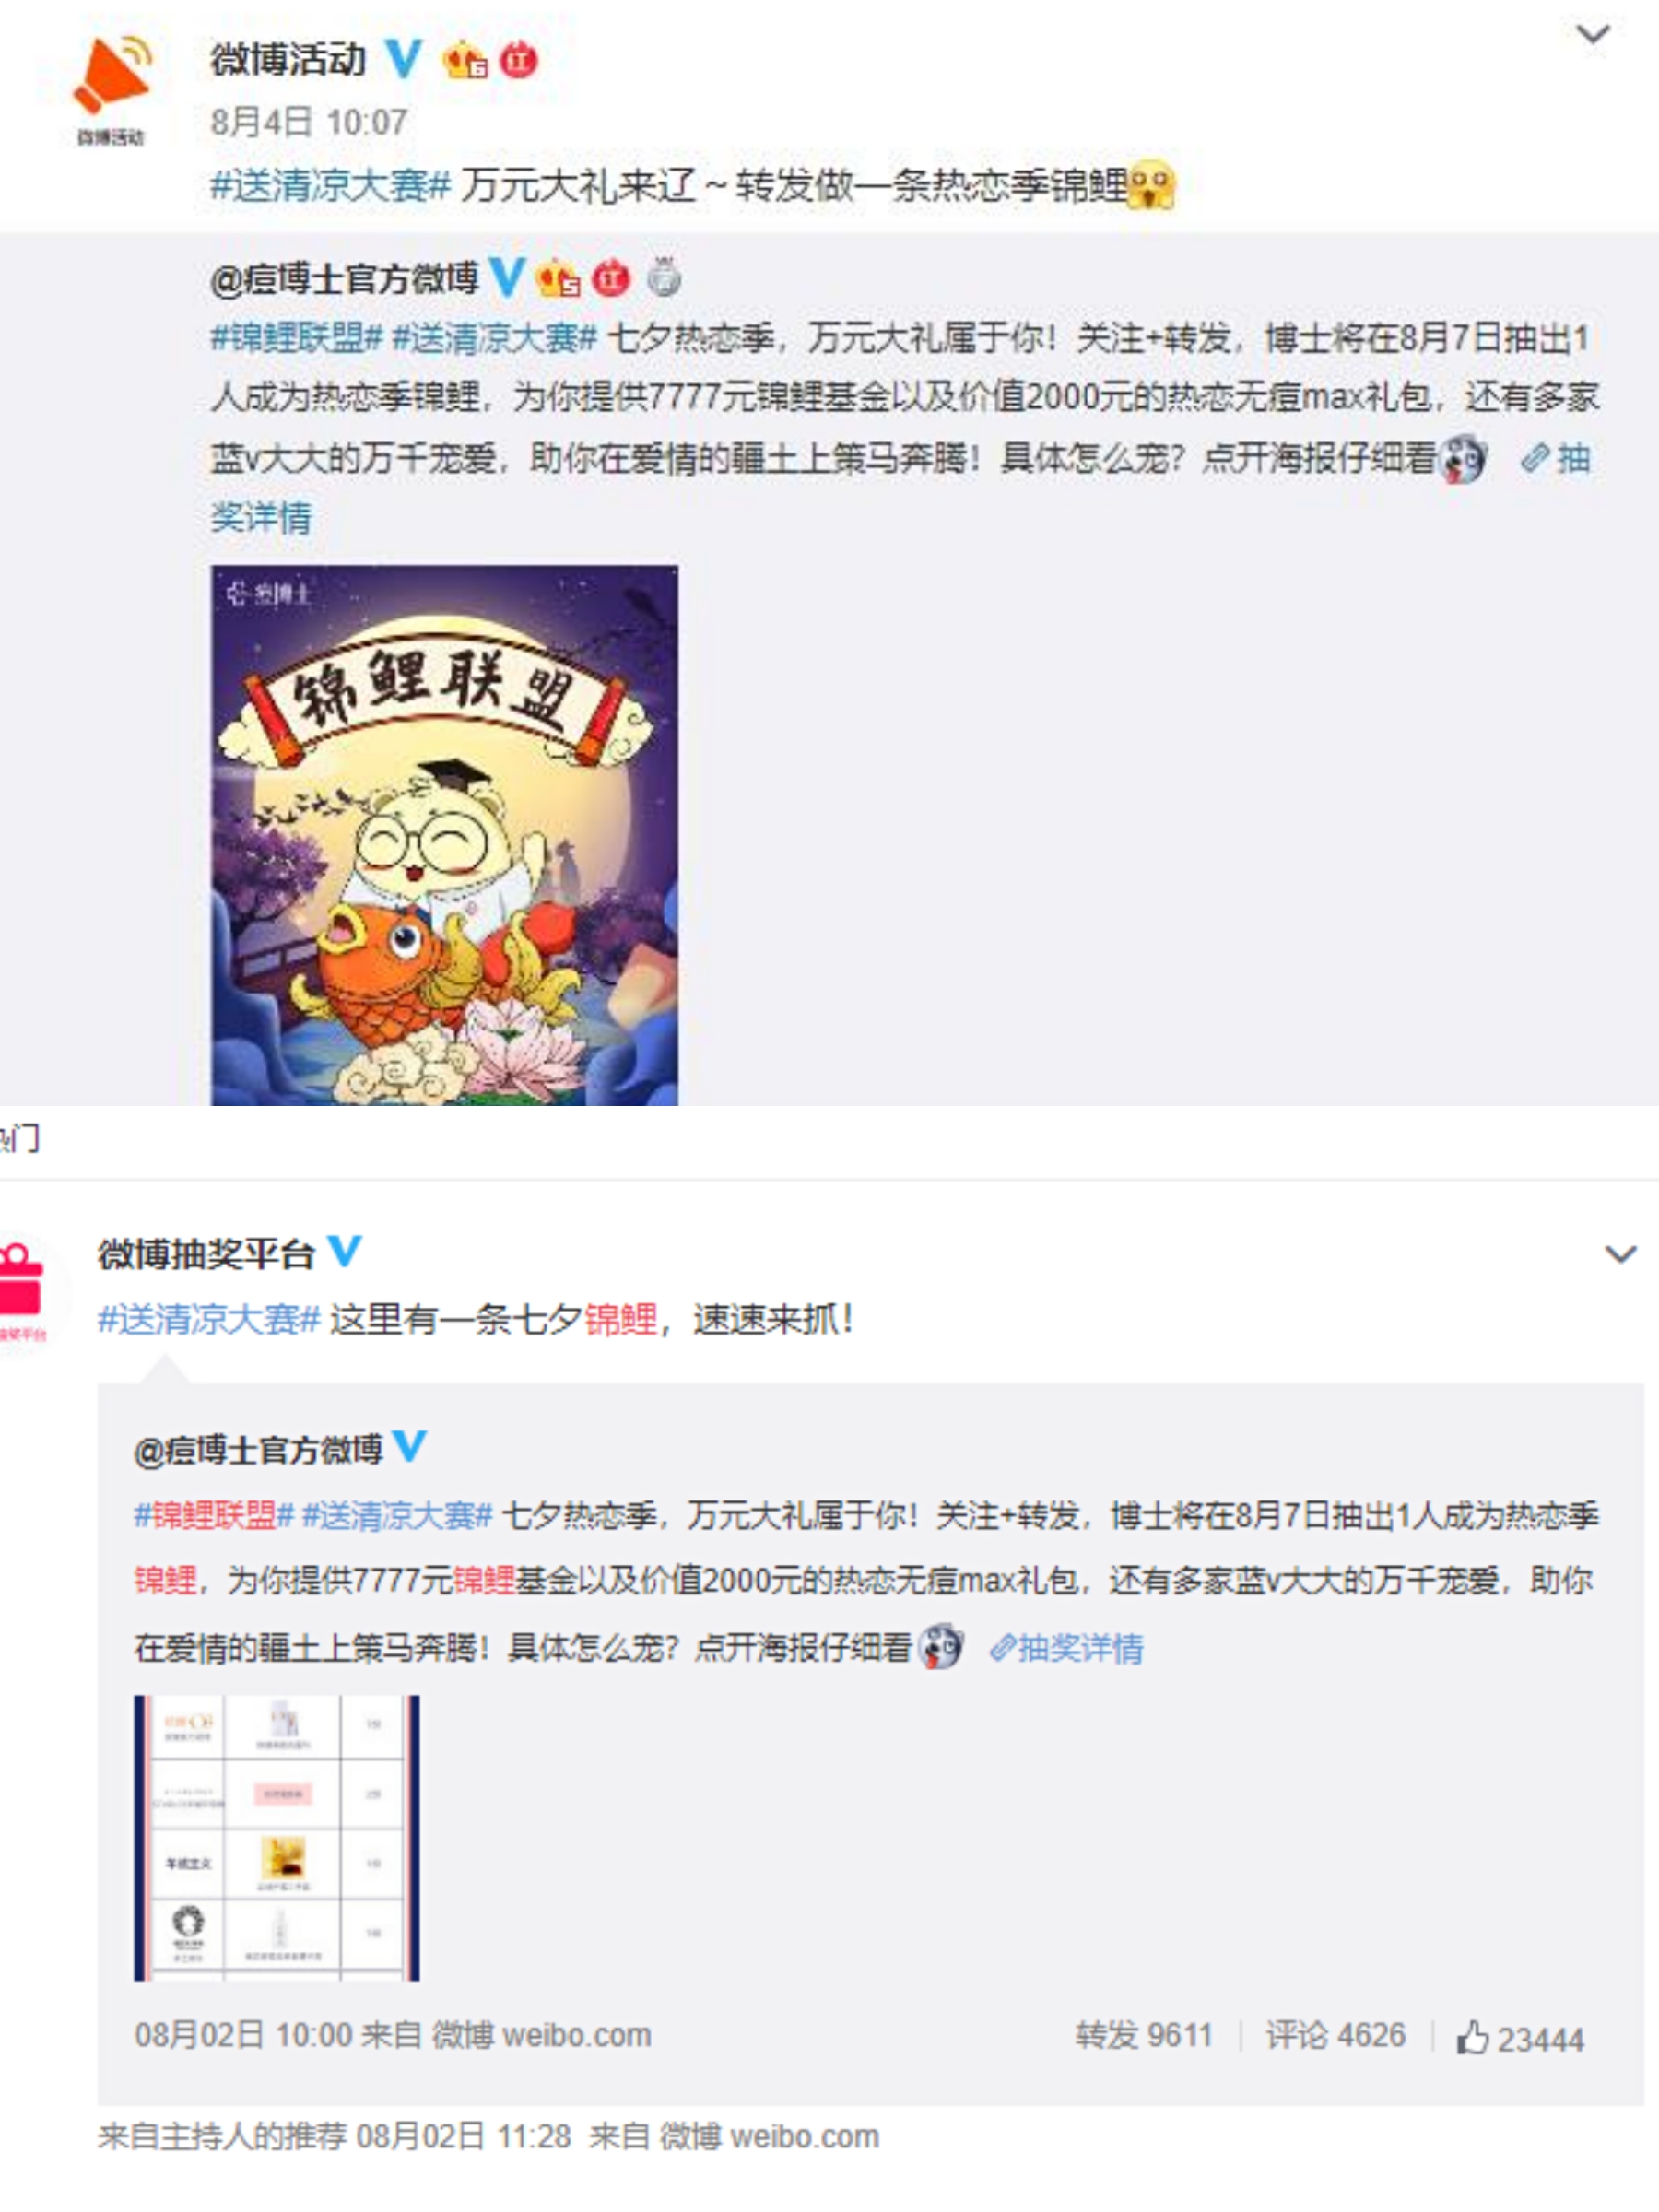Open the 锦鲤联盟 poster image

coord(444,835)
